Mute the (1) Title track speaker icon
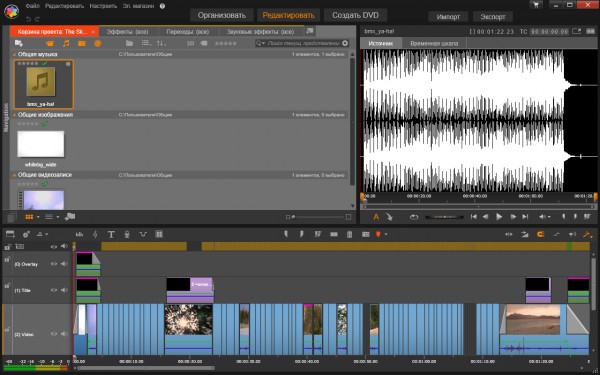 64,290
